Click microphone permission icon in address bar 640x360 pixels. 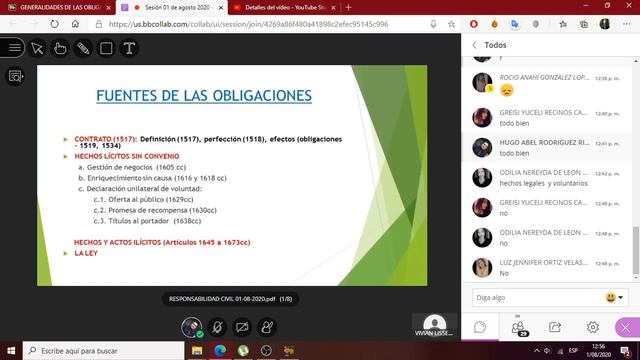433,24
